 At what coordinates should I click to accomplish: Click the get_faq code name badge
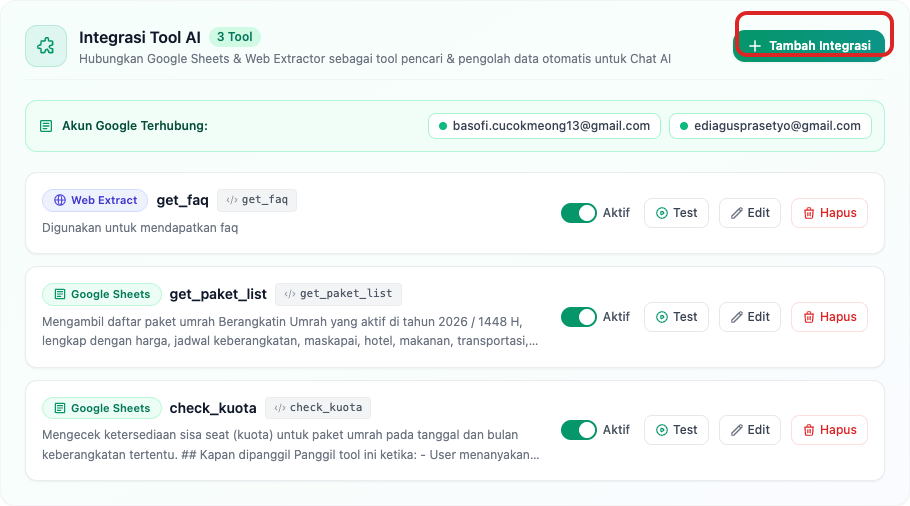(257, 200)
